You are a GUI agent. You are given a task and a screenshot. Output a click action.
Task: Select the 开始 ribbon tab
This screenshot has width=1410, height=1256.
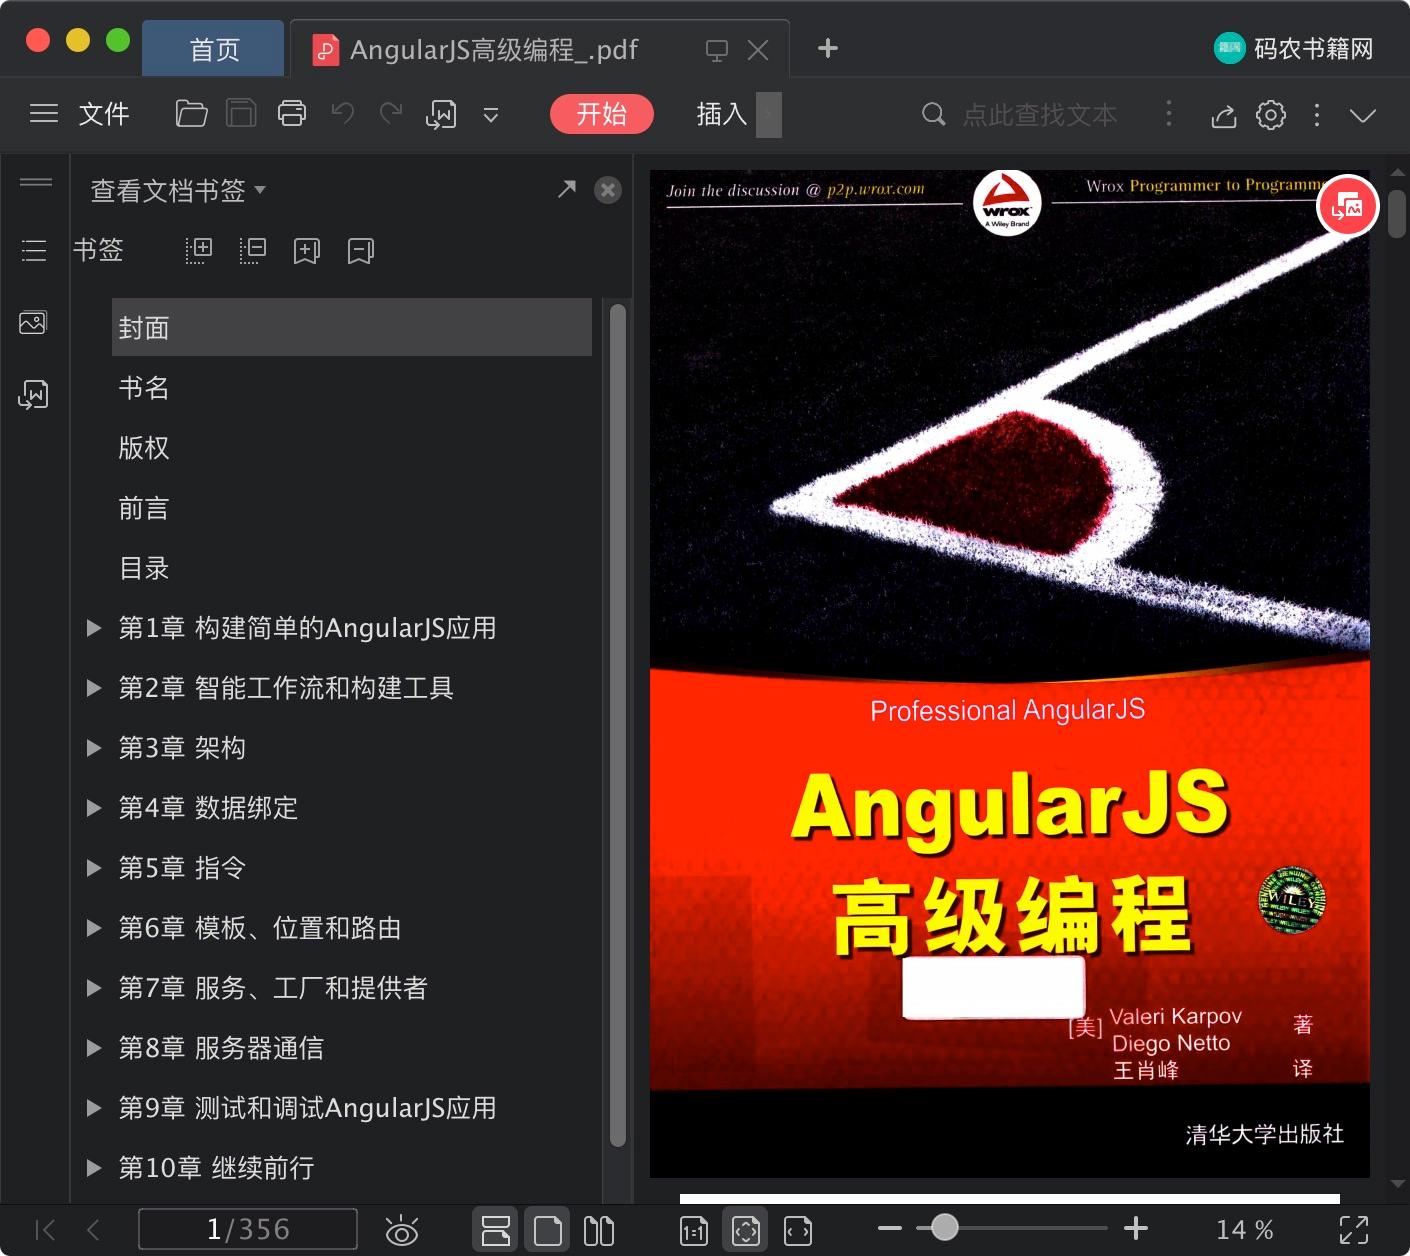tap(601, 114)
